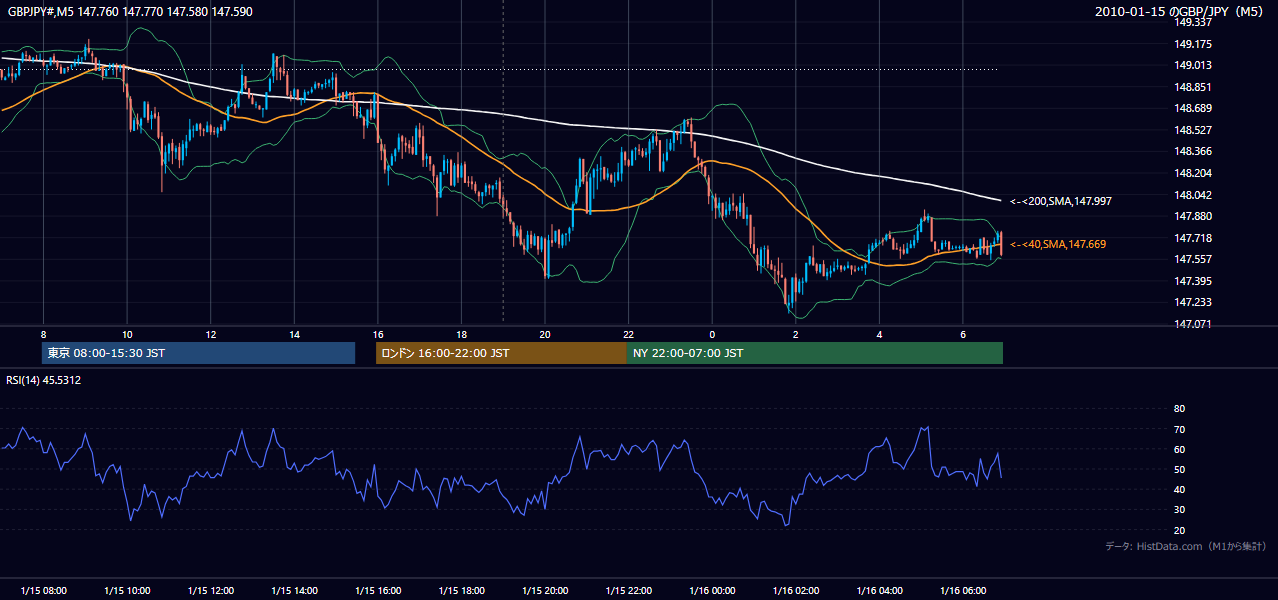Click price axis value 147.880
The height and width of the screenshot is (600, 1278).
[x=1193, y=216]
